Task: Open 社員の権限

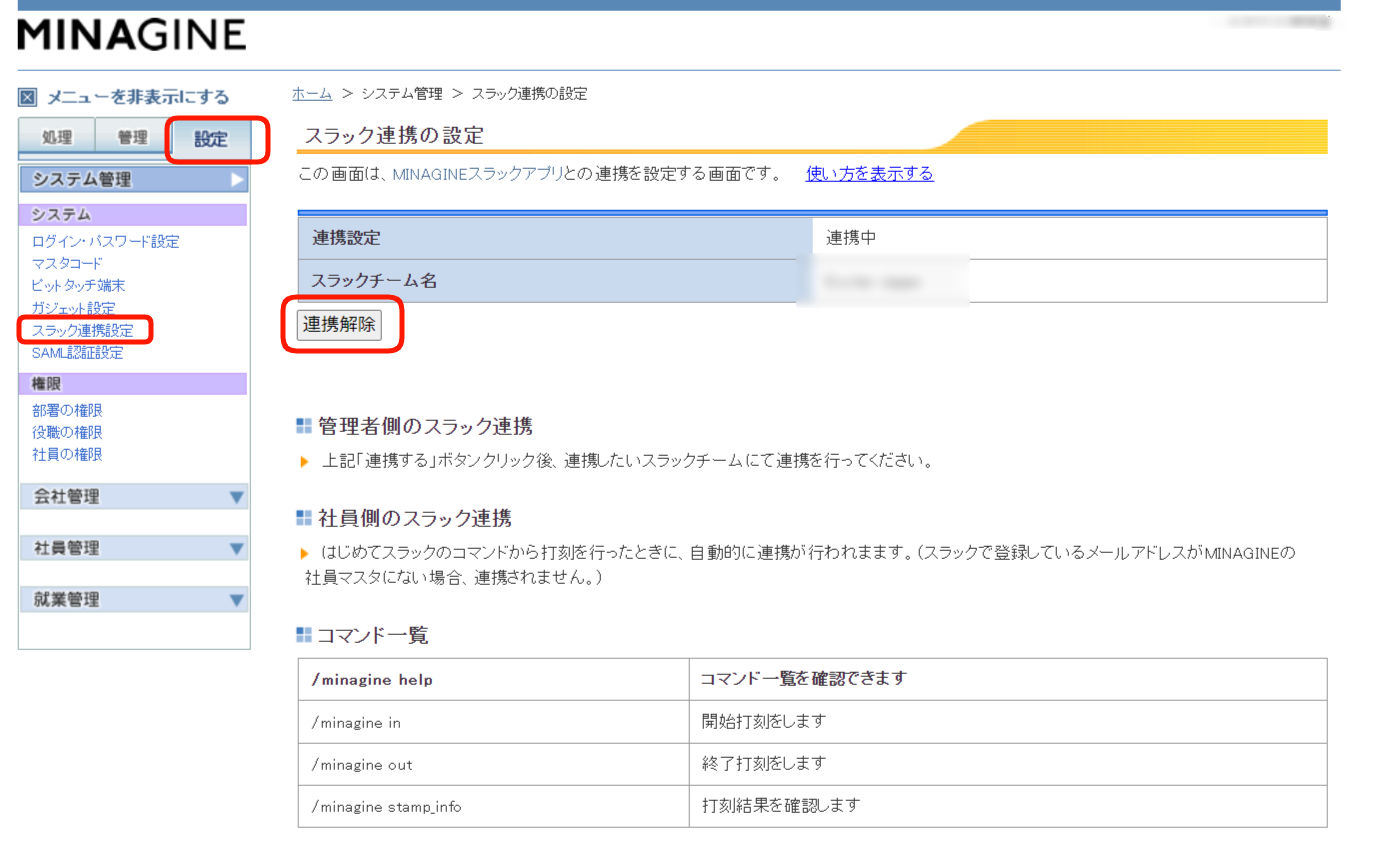Action: [67, 455]
